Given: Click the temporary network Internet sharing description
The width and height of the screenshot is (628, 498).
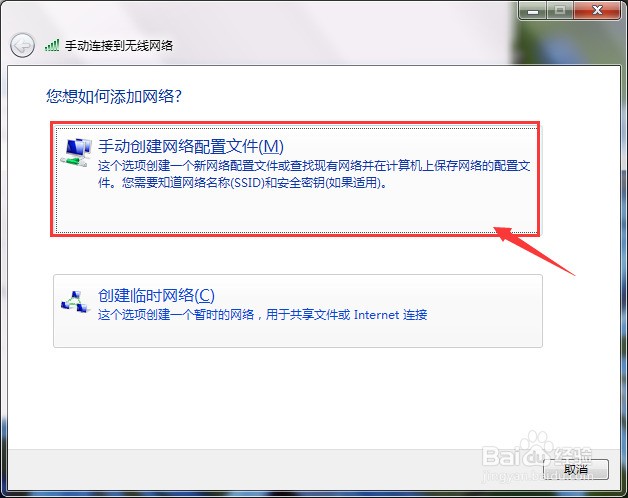Looking at the screenshot, I should tap(263, 315).
